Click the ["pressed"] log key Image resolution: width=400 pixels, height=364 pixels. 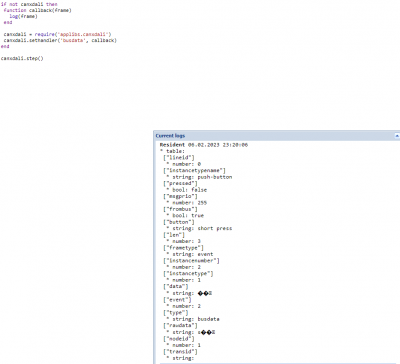tap(180, 183)
